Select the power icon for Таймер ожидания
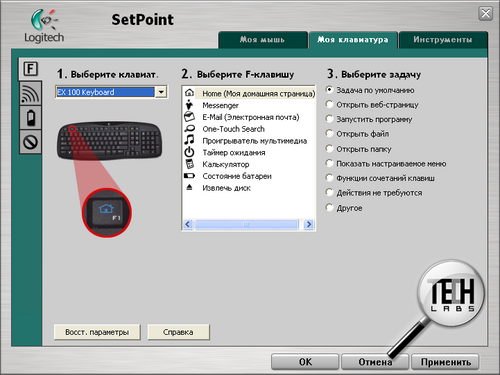This screenshot has height=375, width=500. [189, 152]
